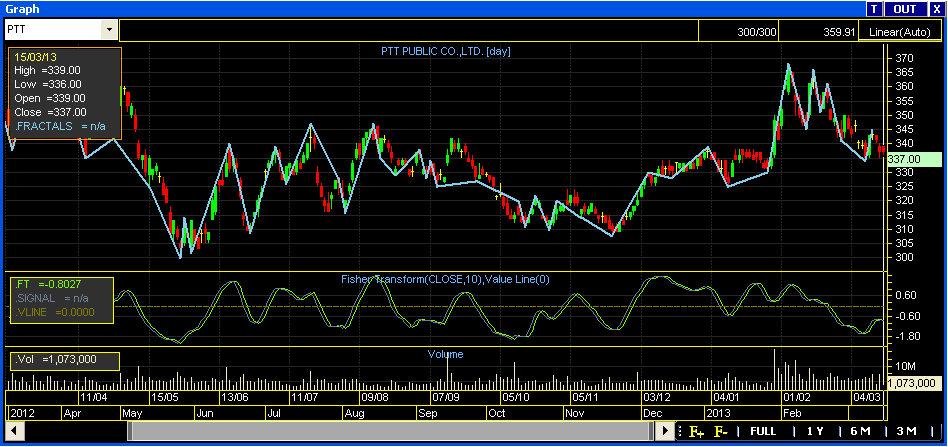Click the PTT symbol input field
The width and height of the screenshot is (948, 447).
coord(53,29)
